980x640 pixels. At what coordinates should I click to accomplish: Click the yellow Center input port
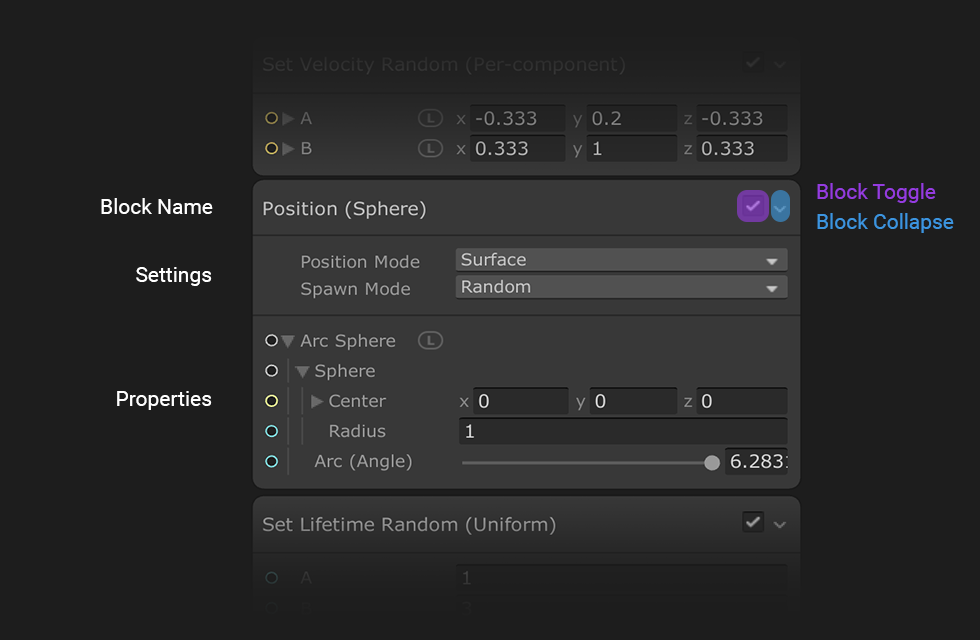coord(271,401)
